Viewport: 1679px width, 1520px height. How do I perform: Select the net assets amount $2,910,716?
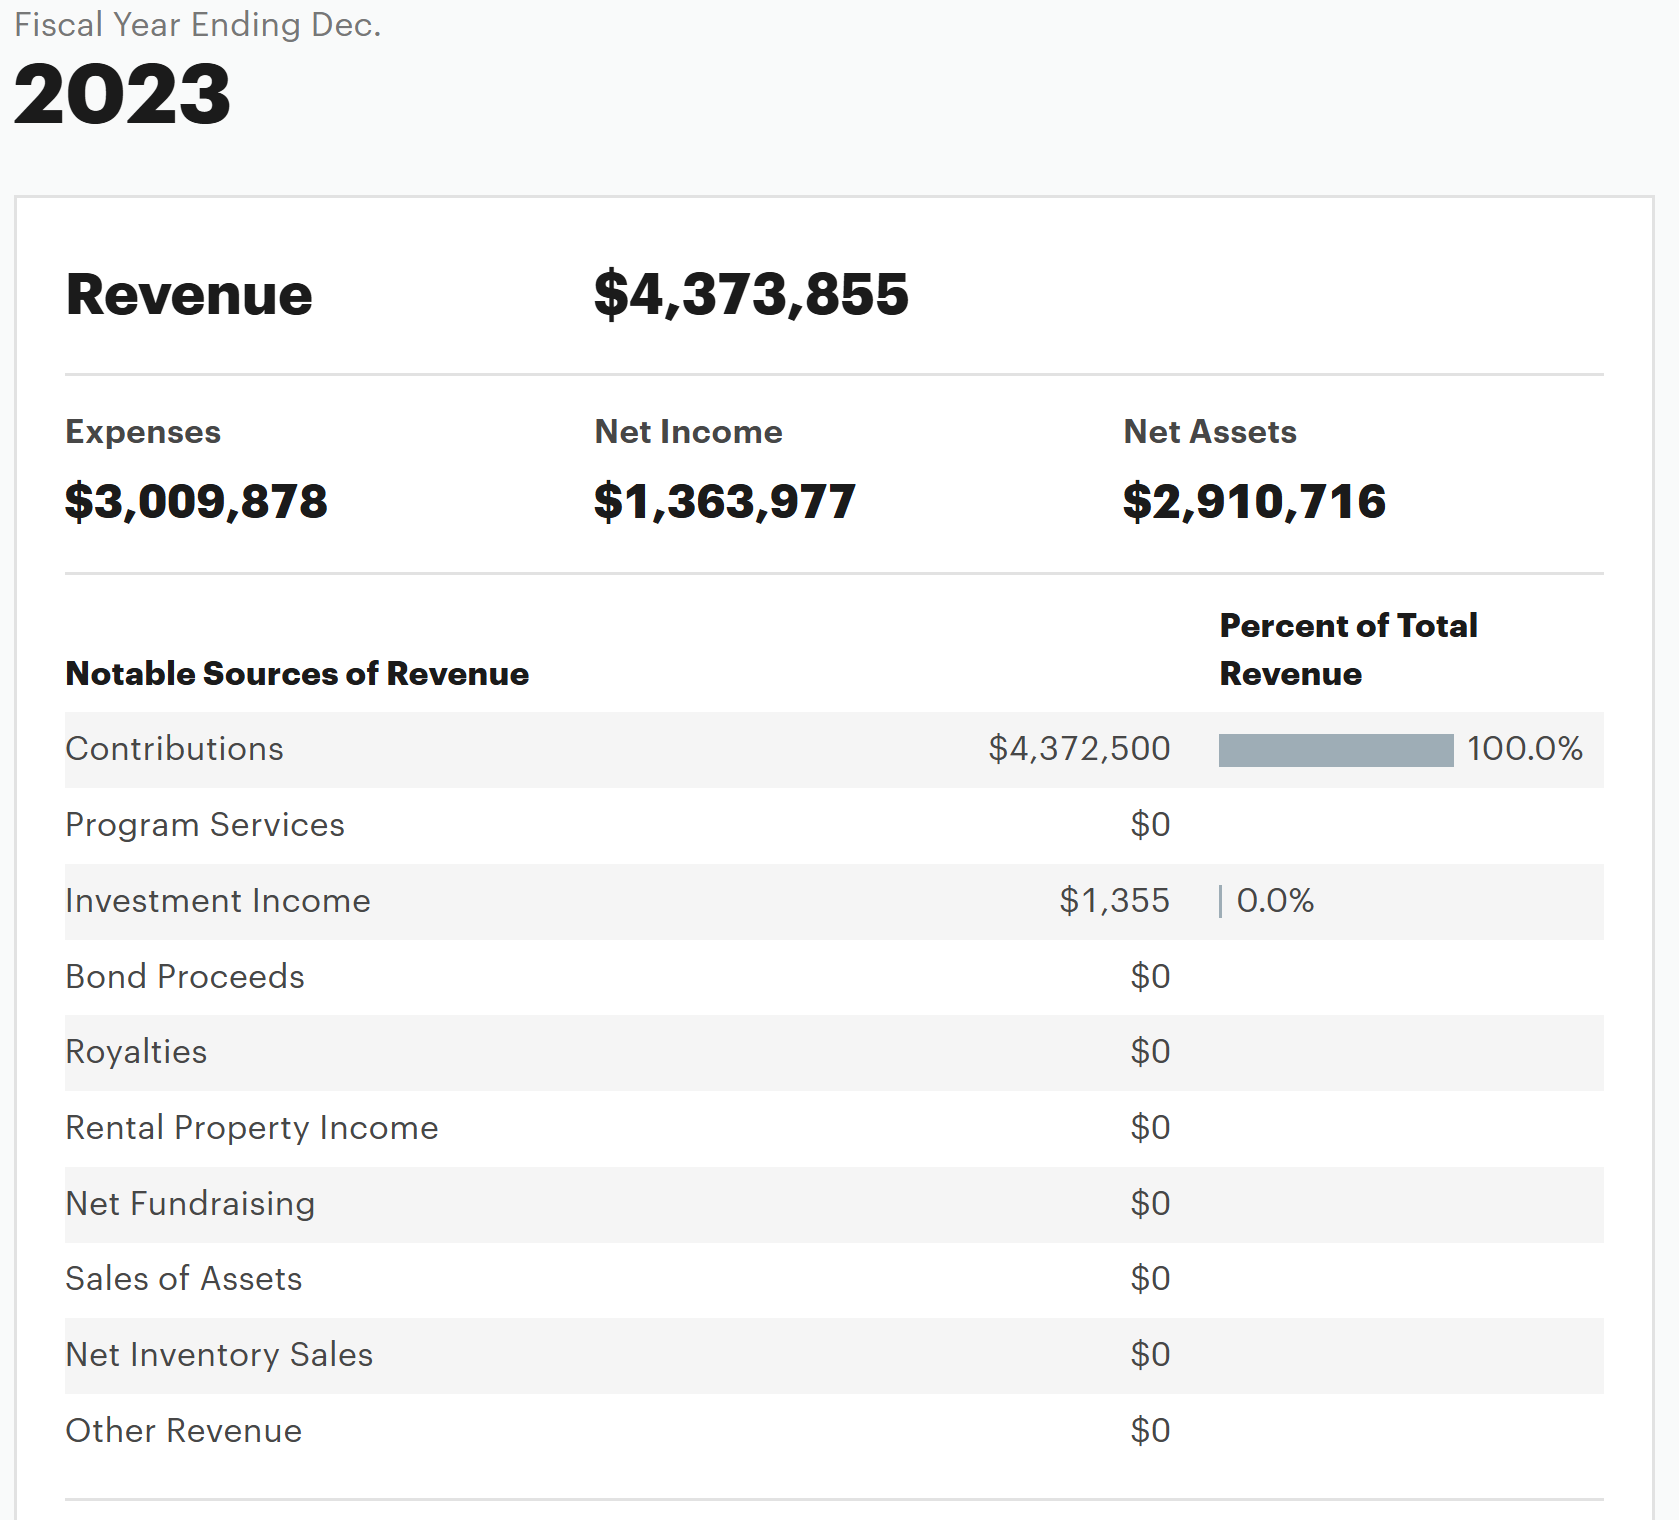[1255, 501]
